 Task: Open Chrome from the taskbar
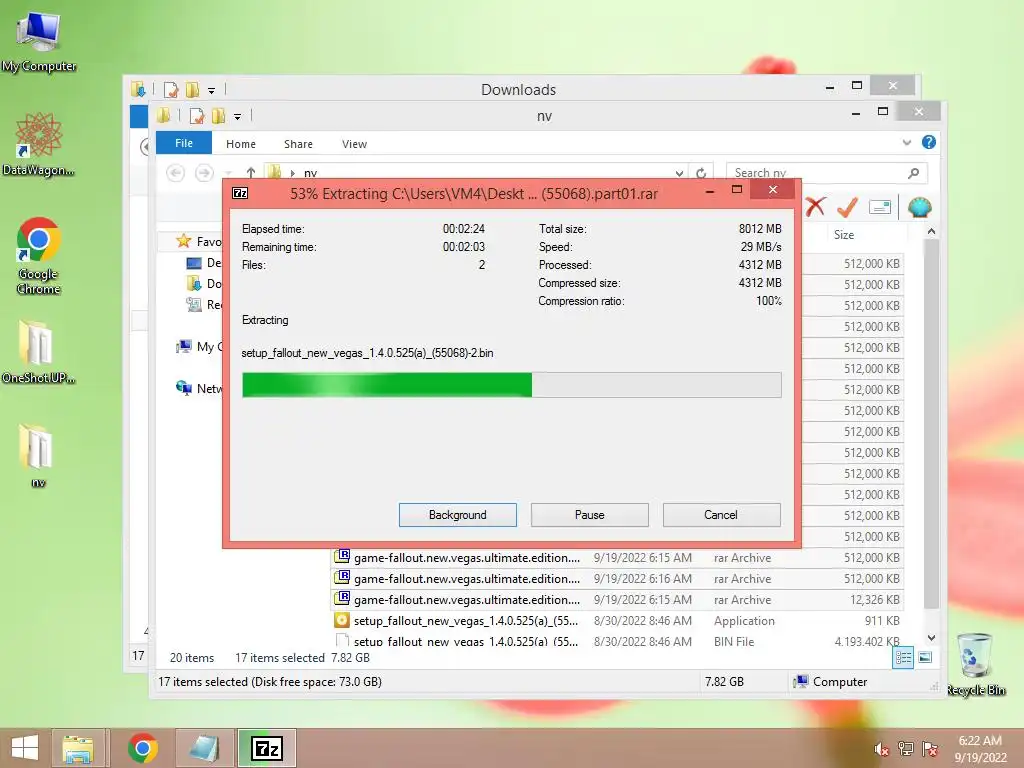pyautogui.click(x=142, y=748)
